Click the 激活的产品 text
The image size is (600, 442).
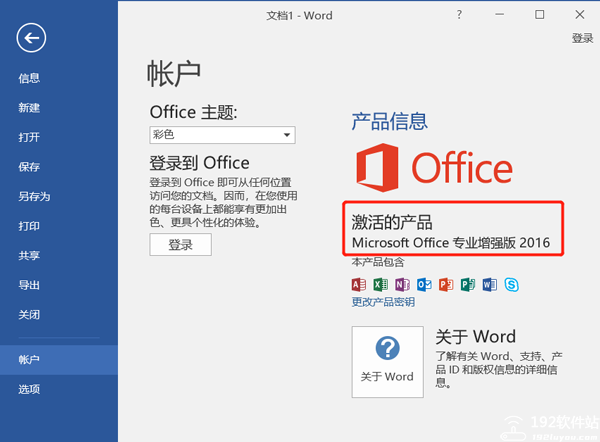coord(392,222)
